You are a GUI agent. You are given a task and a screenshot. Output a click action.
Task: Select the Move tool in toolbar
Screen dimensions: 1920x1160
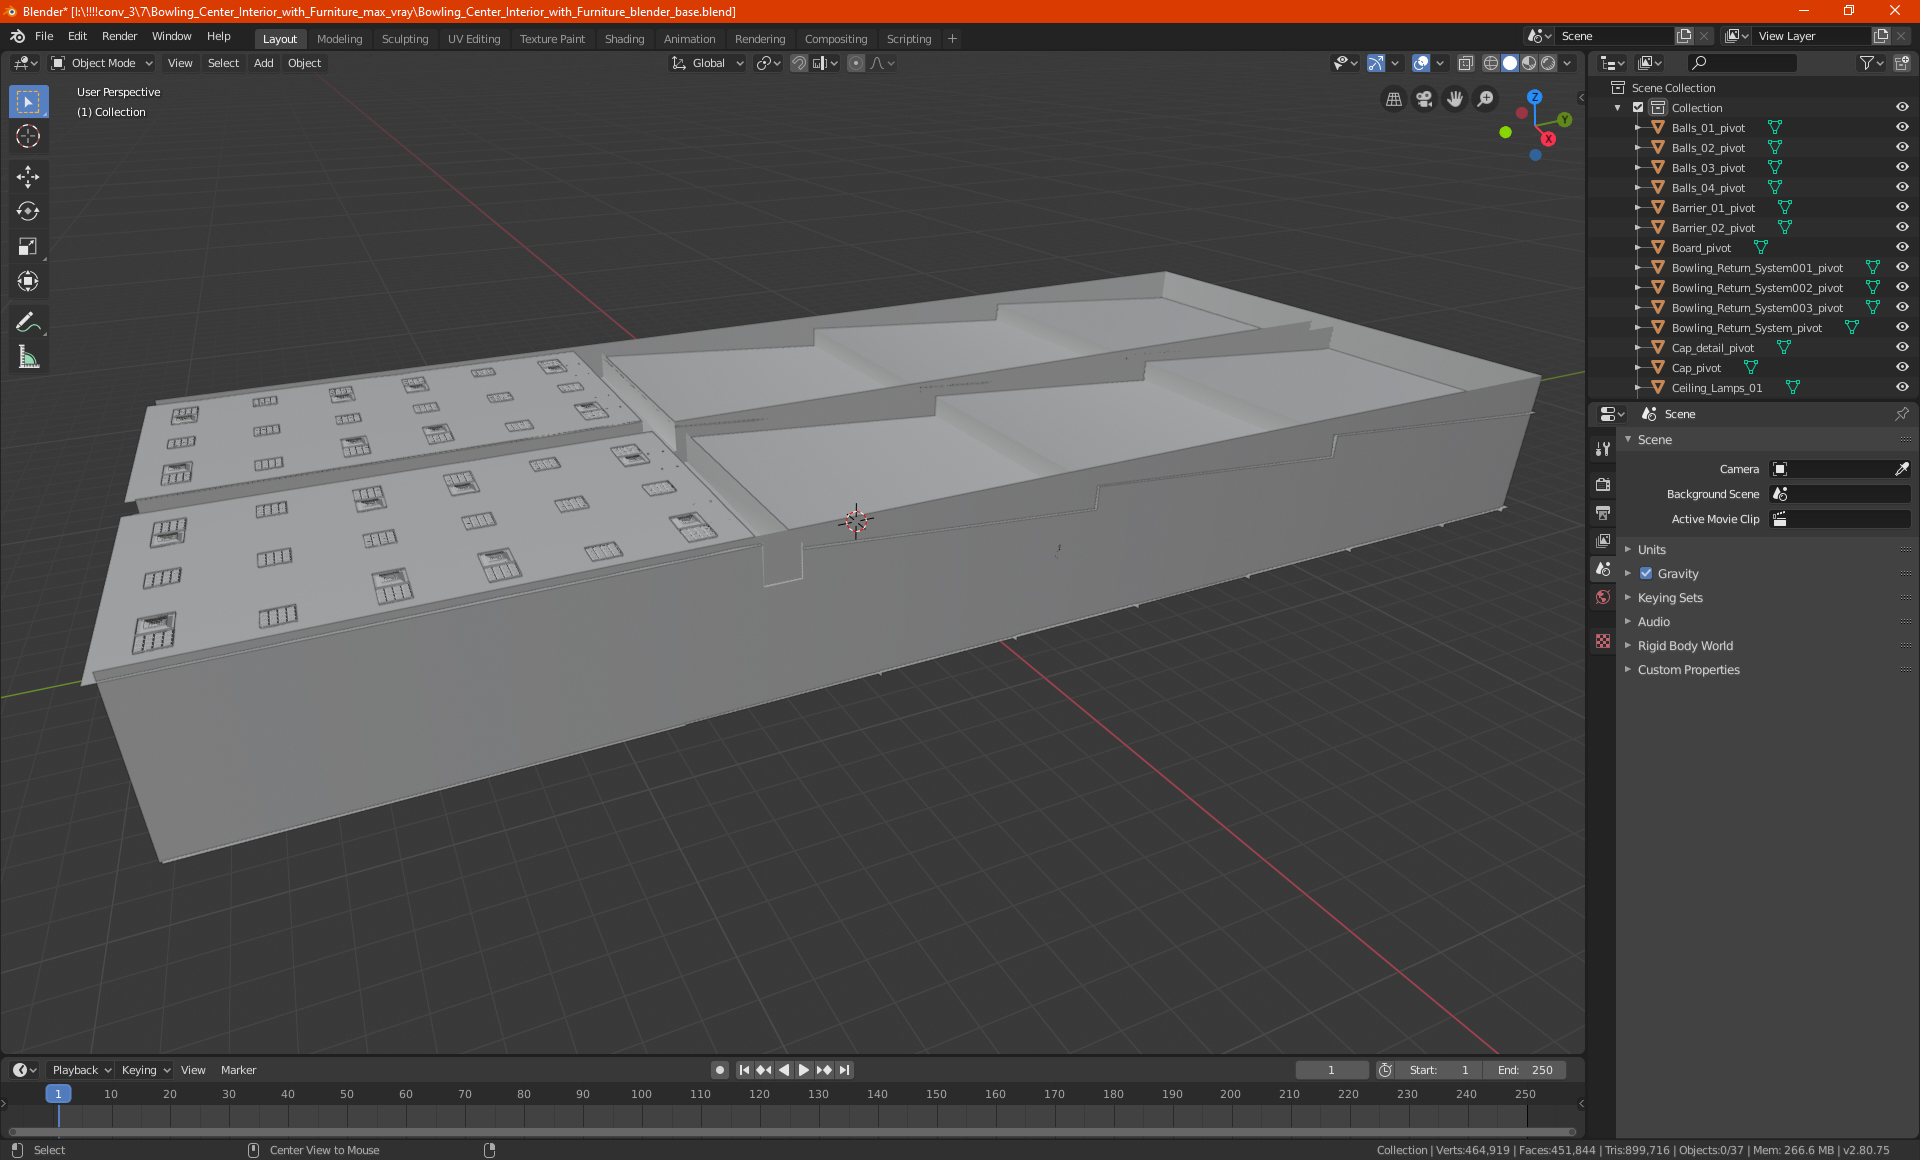[28, 177]
